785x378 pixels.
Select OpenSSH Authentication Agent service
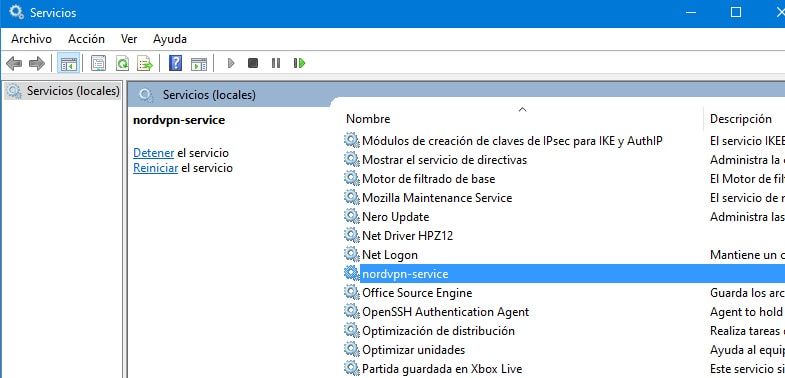click(446, 312)
